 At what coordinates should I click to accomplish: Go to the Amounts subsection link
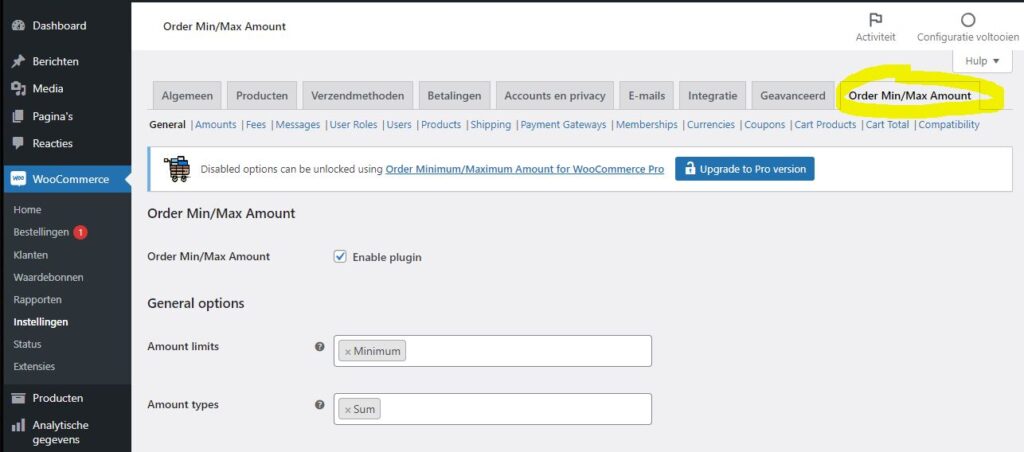coord(216,125)
